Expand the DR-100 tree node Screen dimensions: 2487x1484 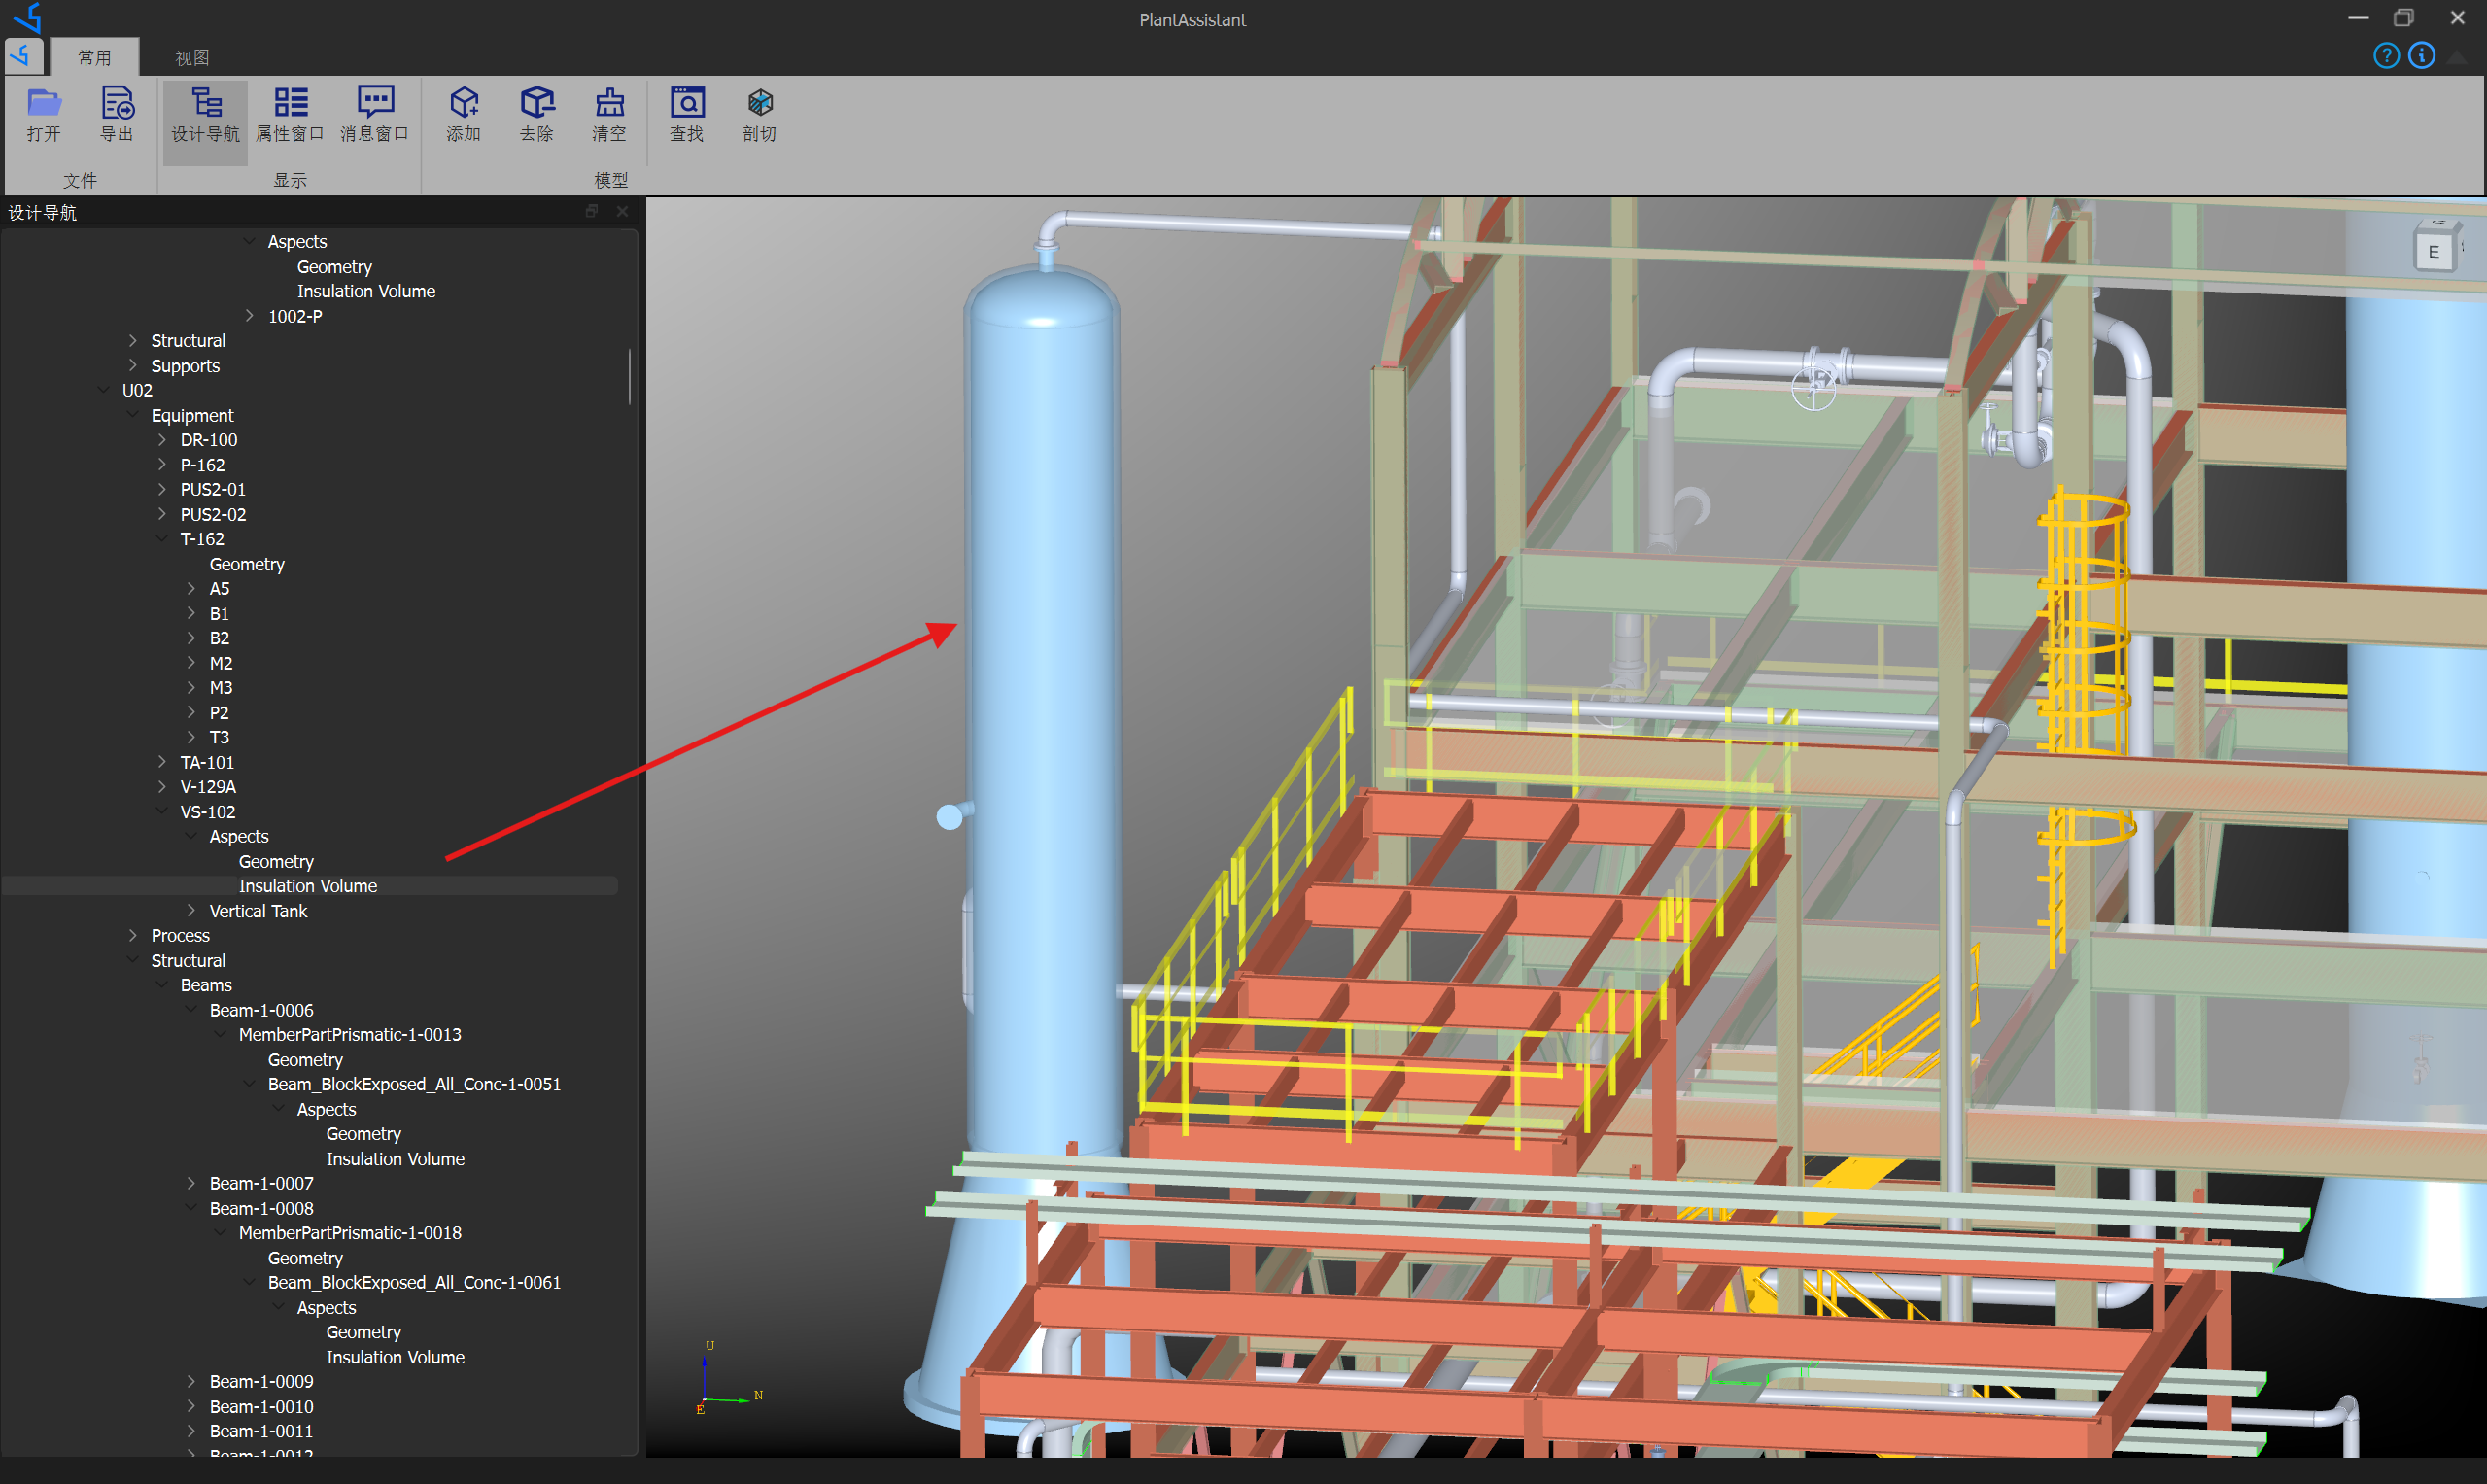click(163, 439)
